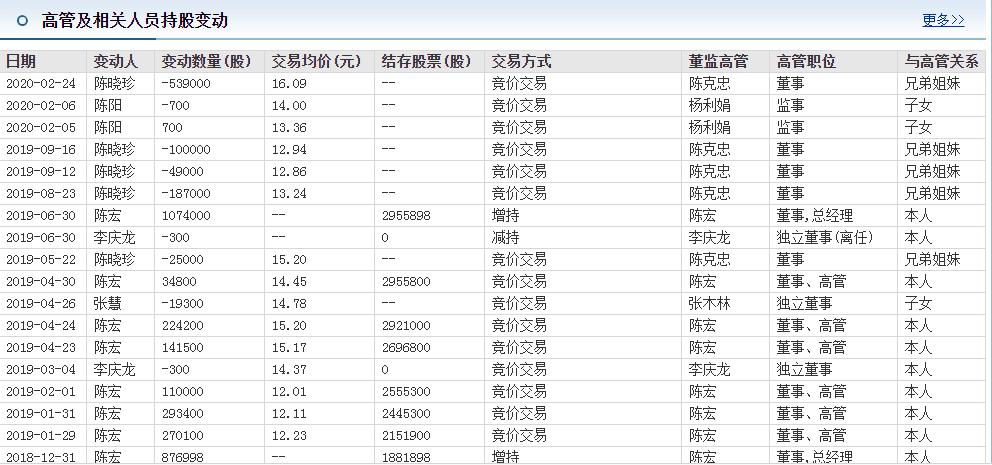The height and width of the screenshot is (465, 992).
Task: Click the remaining shares value 2555300
Action: click(x=406, y=392)
